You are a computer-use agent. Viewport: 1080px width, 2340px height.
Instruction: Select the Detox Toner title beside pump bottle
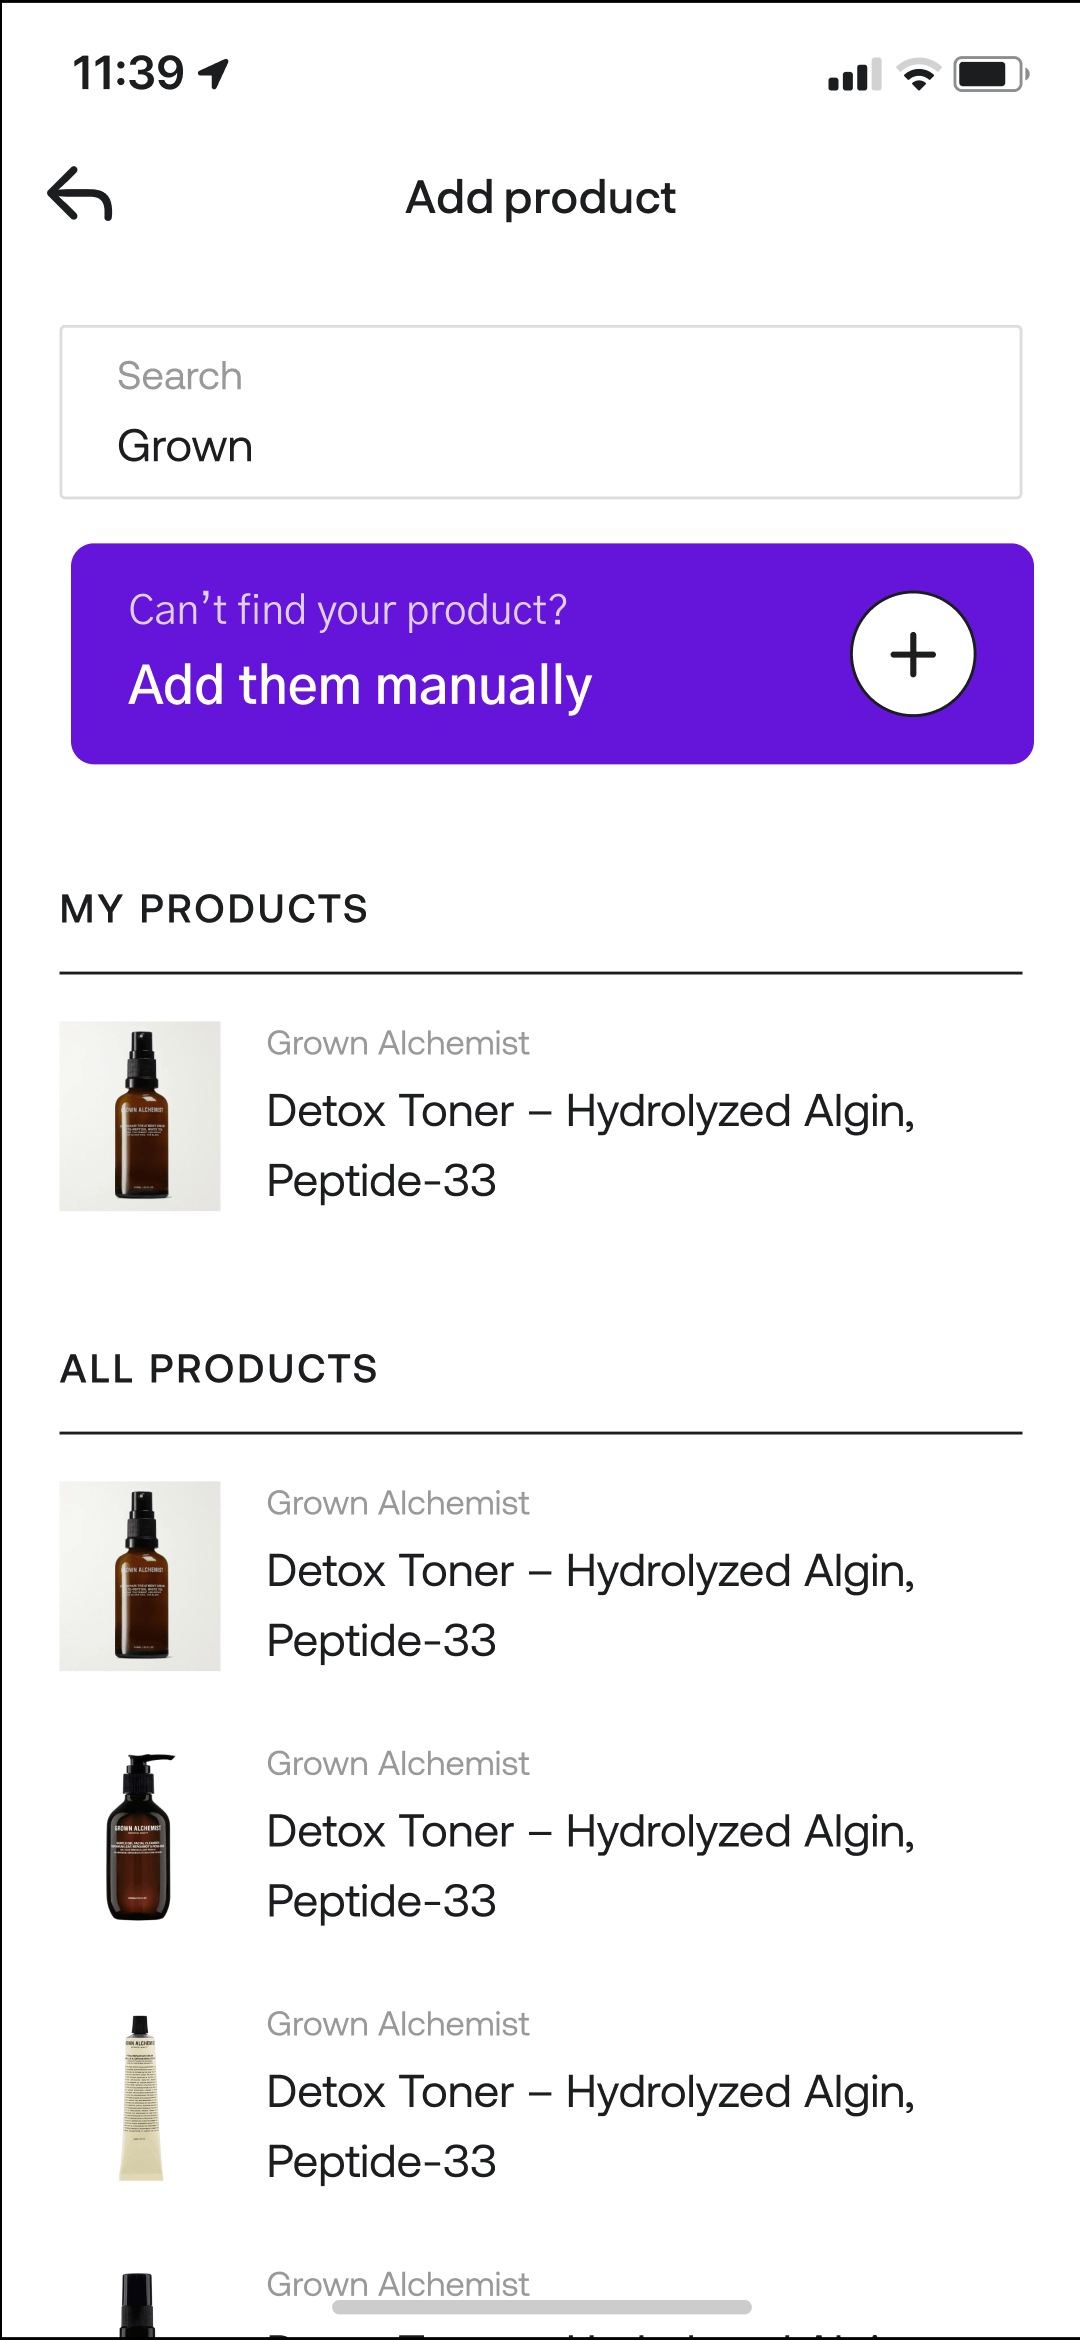590,1866
